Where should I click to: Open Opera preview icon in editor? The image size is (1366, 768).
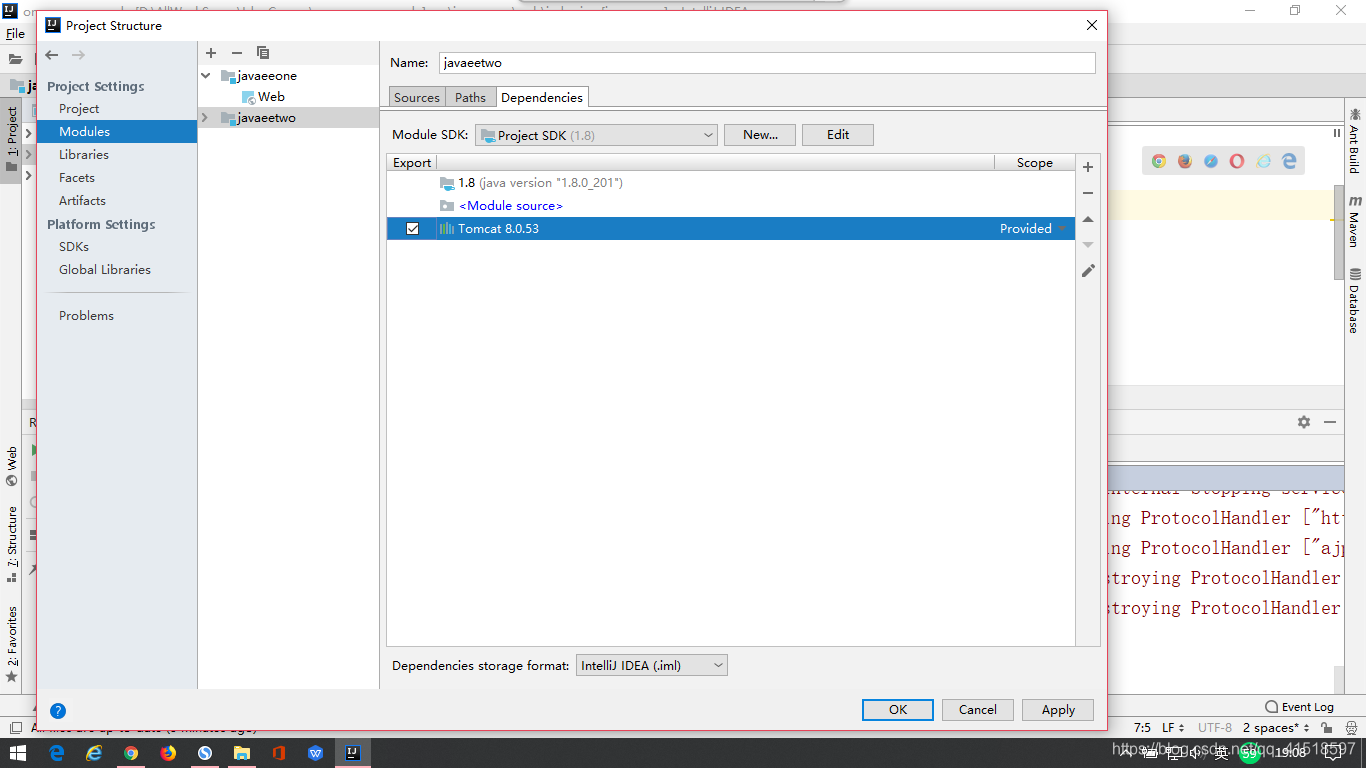[1237, 161]
